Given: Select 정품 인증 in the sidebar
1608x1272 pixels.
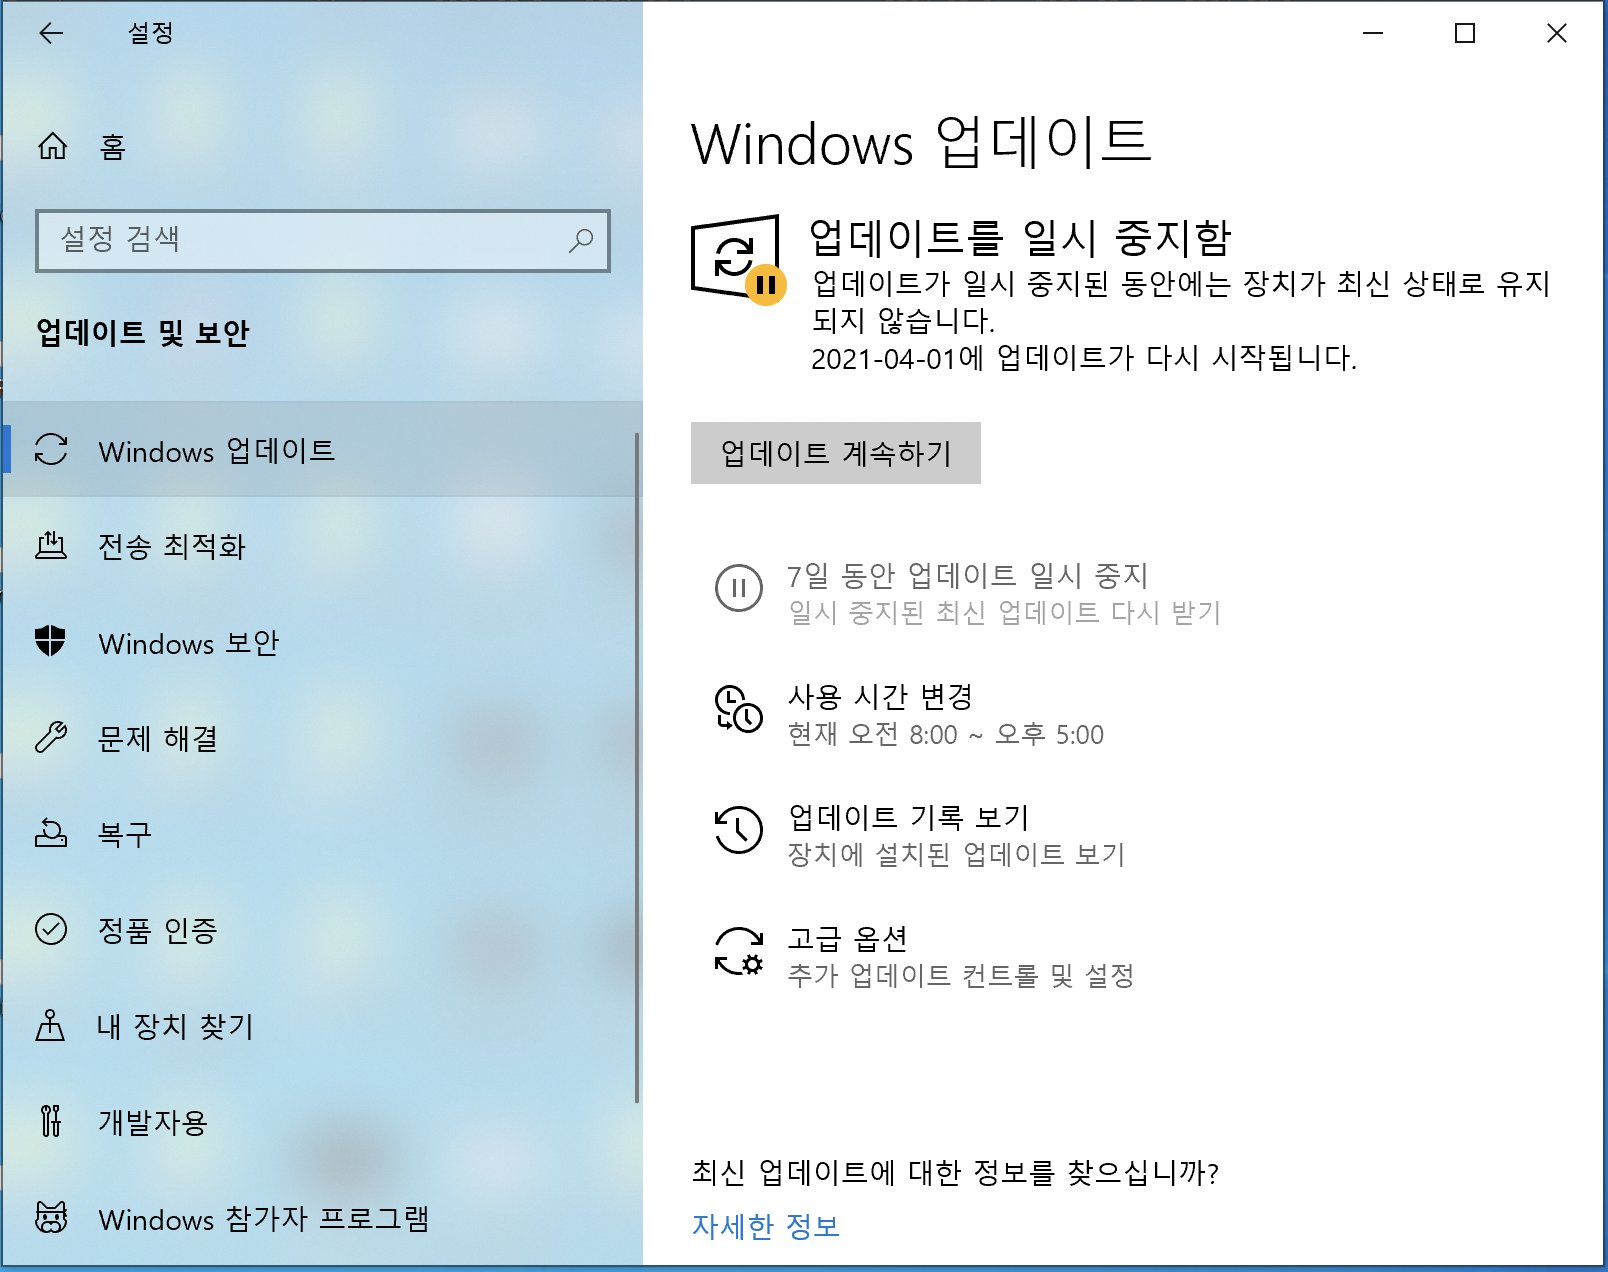Looking at the screenshot, I should click(x=322, y=930).
